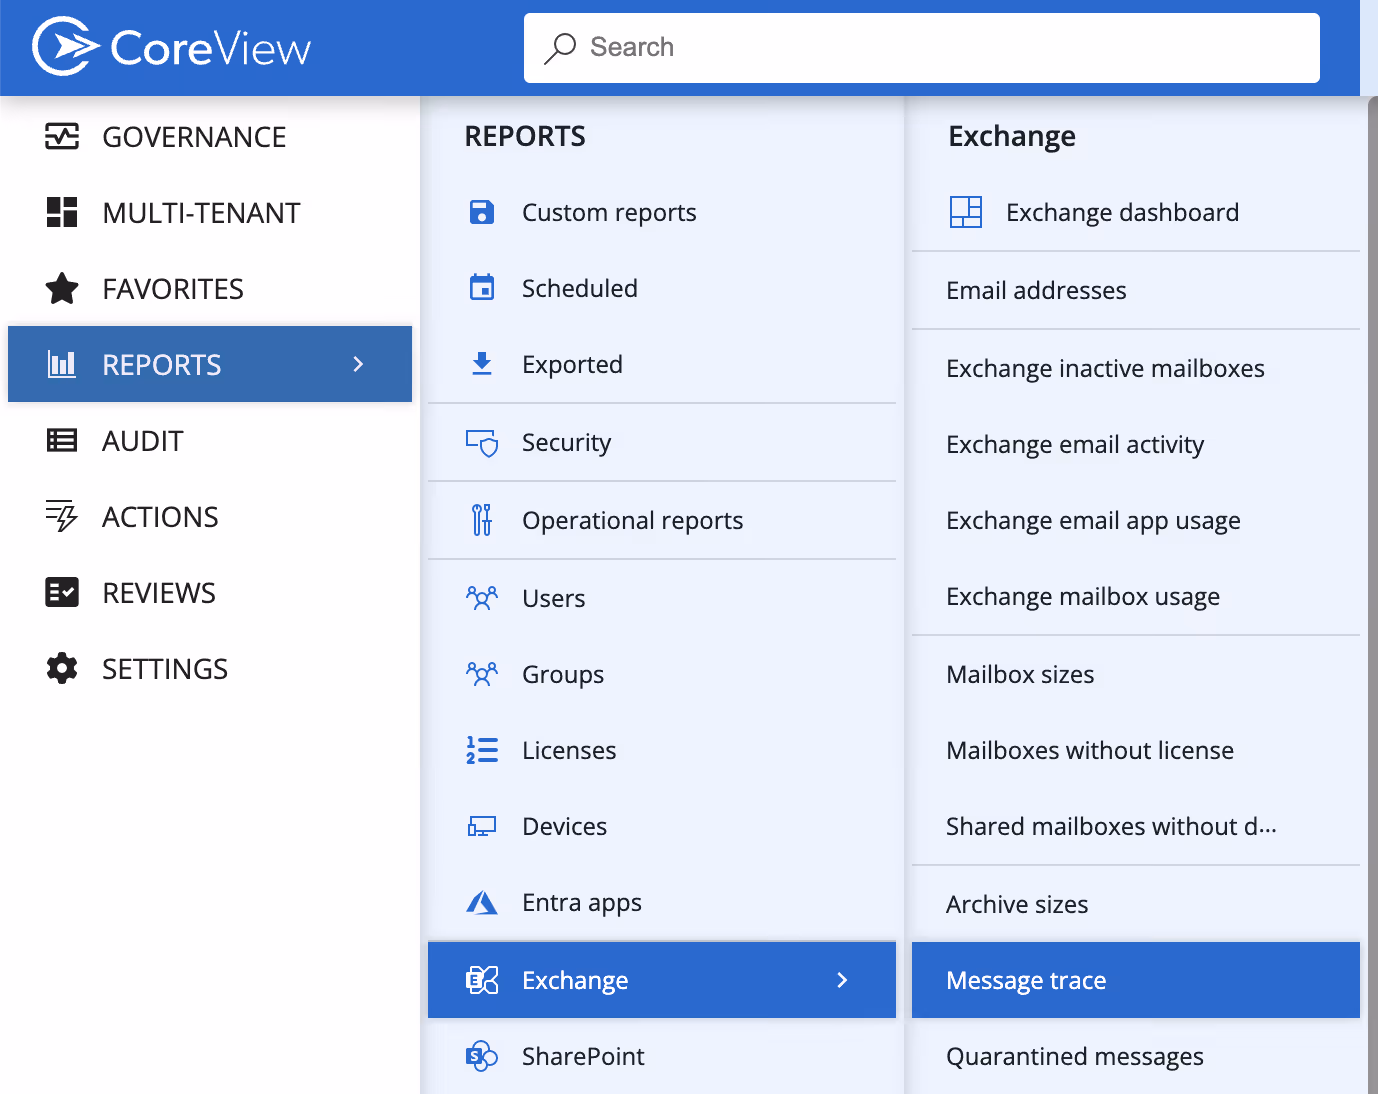Click the Exported download icon
1378x1094 pixels.
coord(482,364)
